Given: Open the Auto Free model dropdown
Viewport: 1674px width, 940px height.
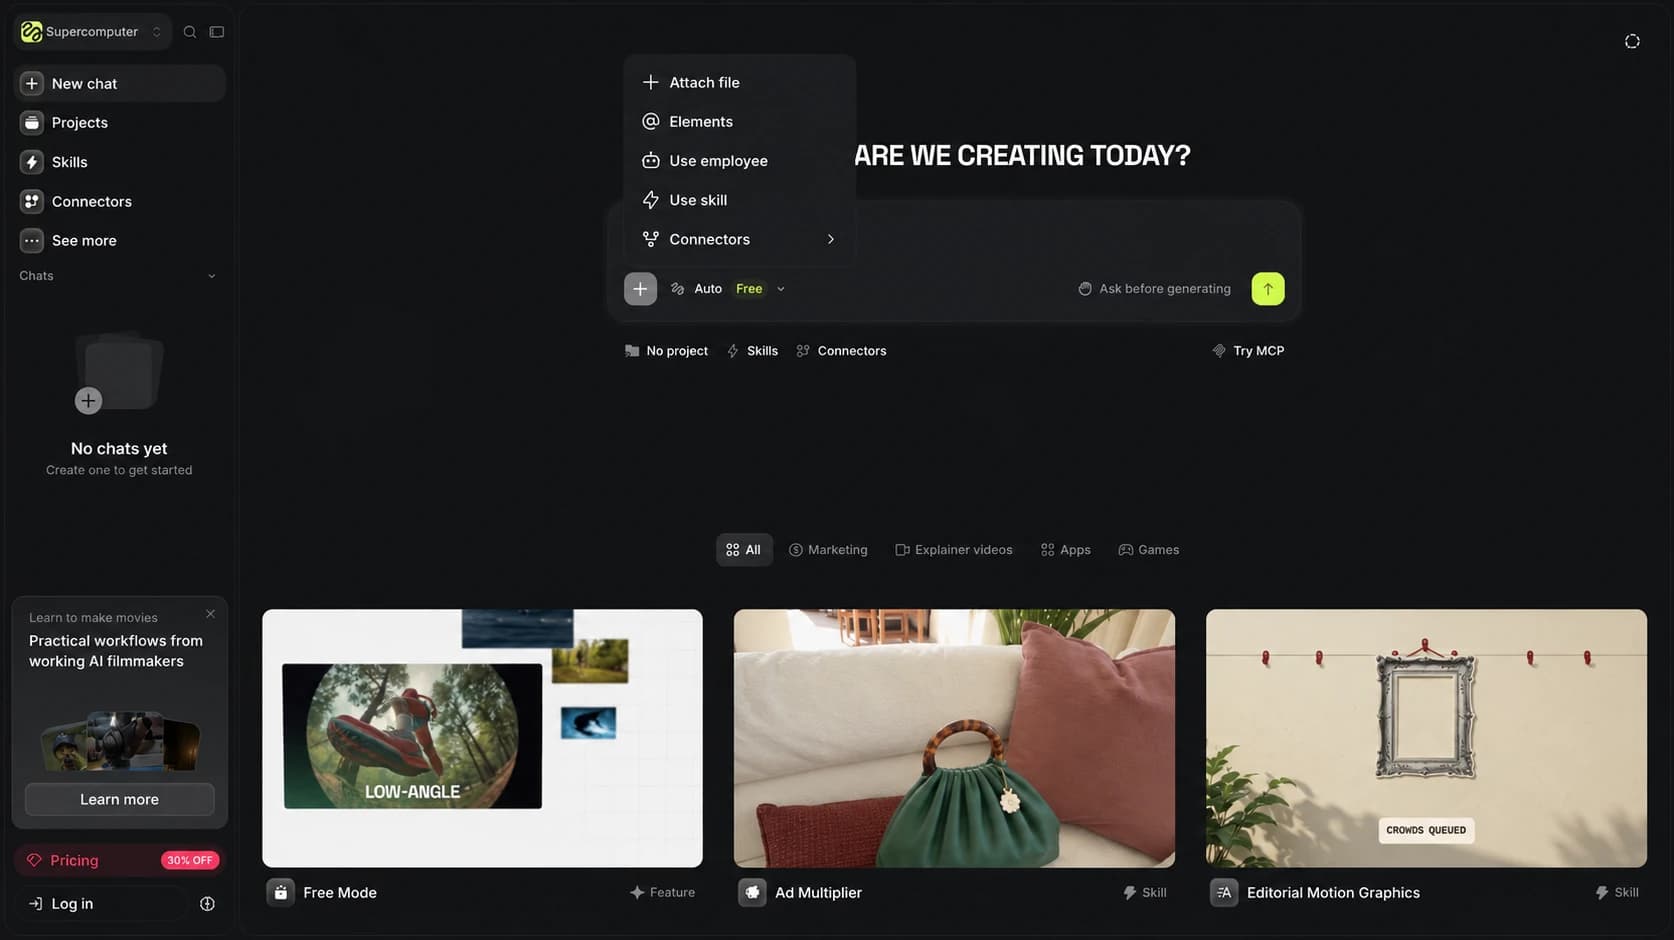Looking at the screenshot, I should coord(728,289).
